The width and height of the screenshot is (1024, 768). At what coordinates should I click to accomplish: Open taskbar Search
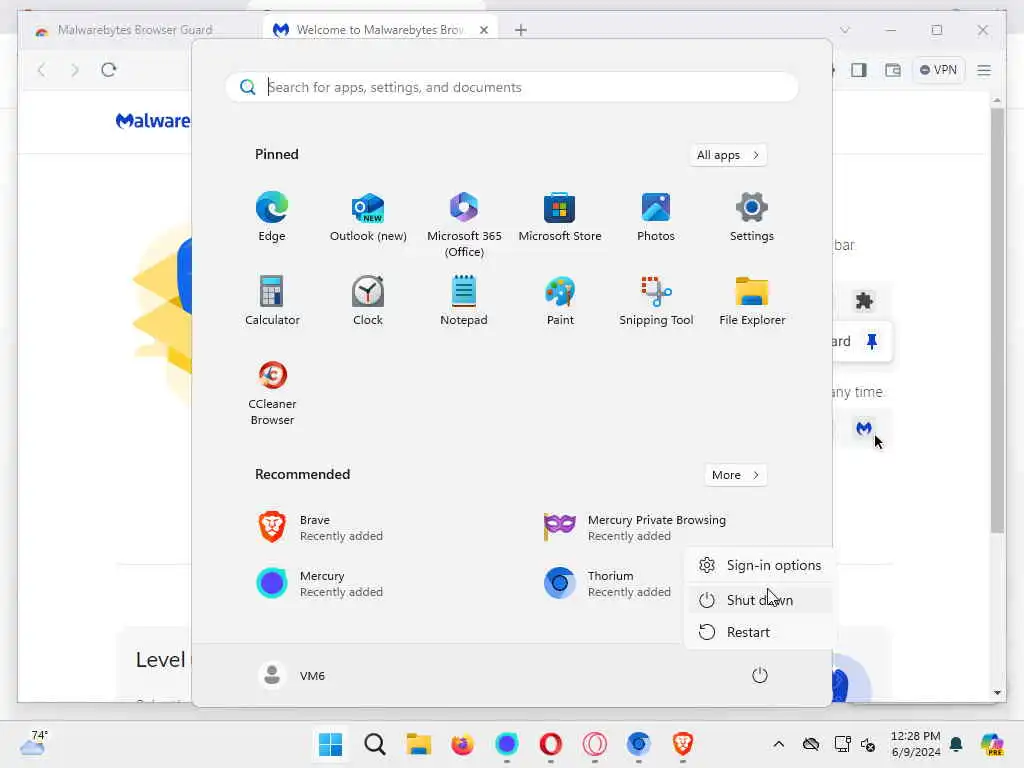pyautogui.click(x=375, y=744)
